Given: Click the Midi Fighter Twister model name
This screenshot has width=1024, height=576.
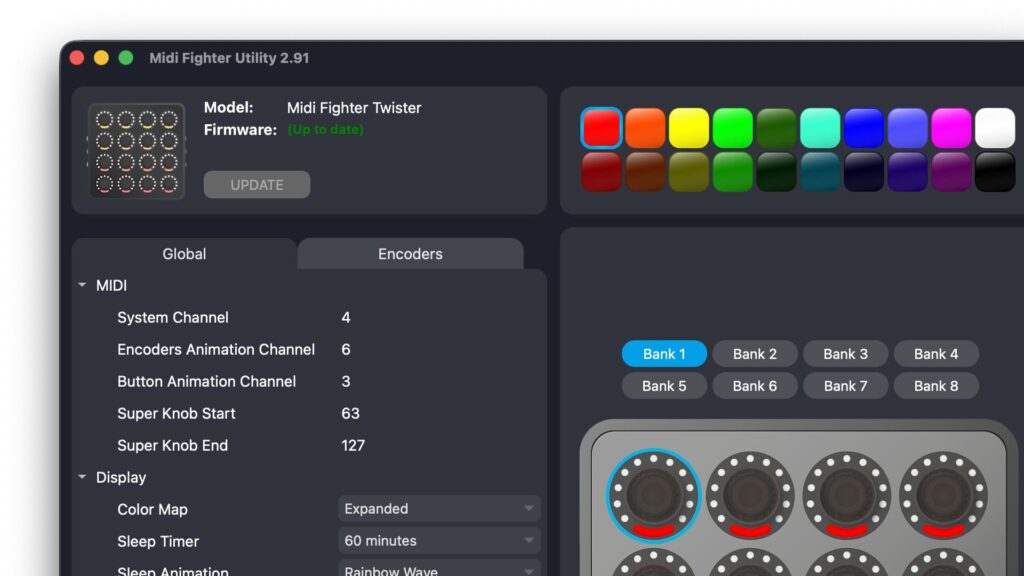Looking at the screenshot, I should [354, 108].
